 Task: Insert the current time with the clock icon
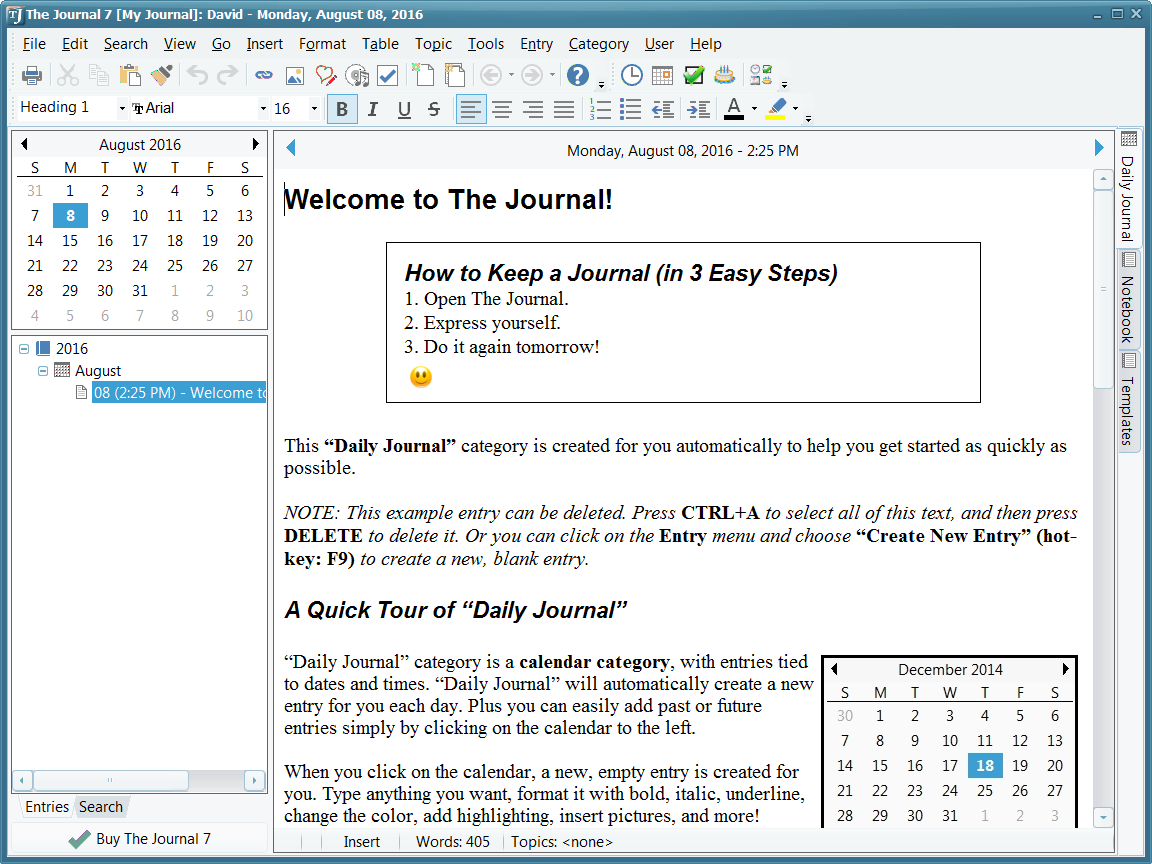pos(630,75)
